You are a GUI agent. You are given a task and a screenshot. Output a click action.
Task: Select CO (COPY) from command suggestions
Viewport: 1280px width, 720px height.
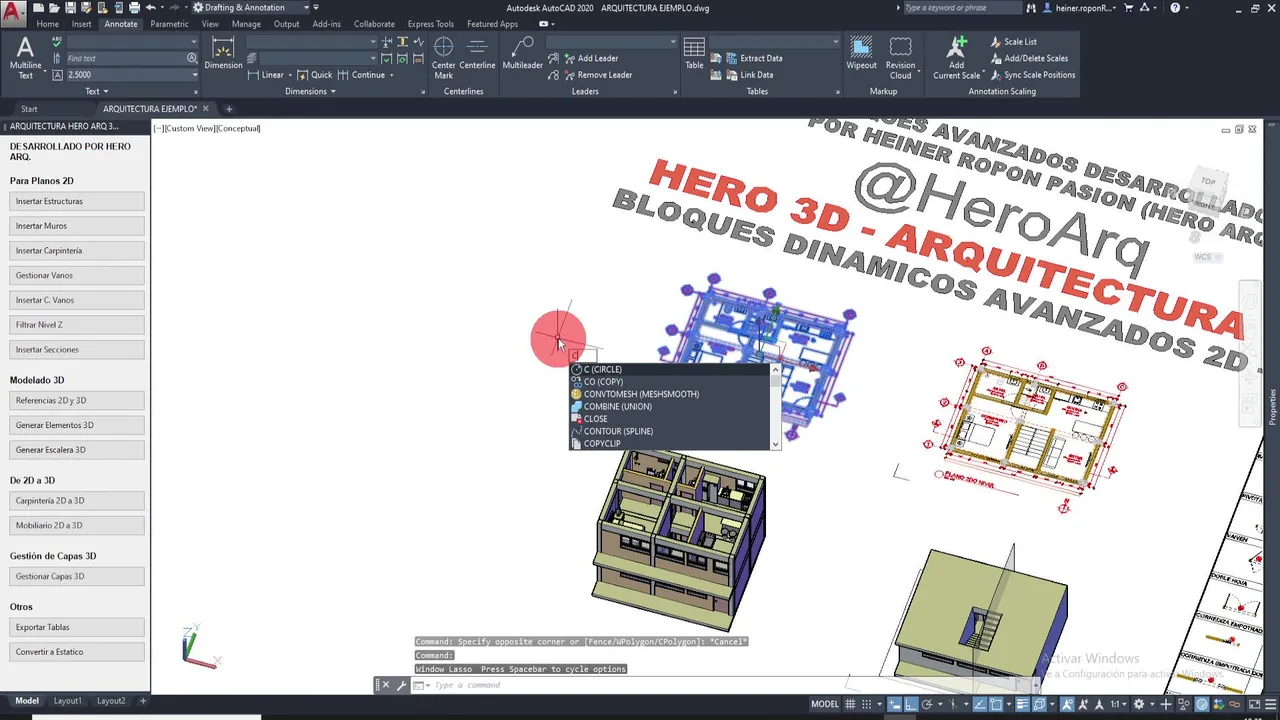[x=668, y=382]
